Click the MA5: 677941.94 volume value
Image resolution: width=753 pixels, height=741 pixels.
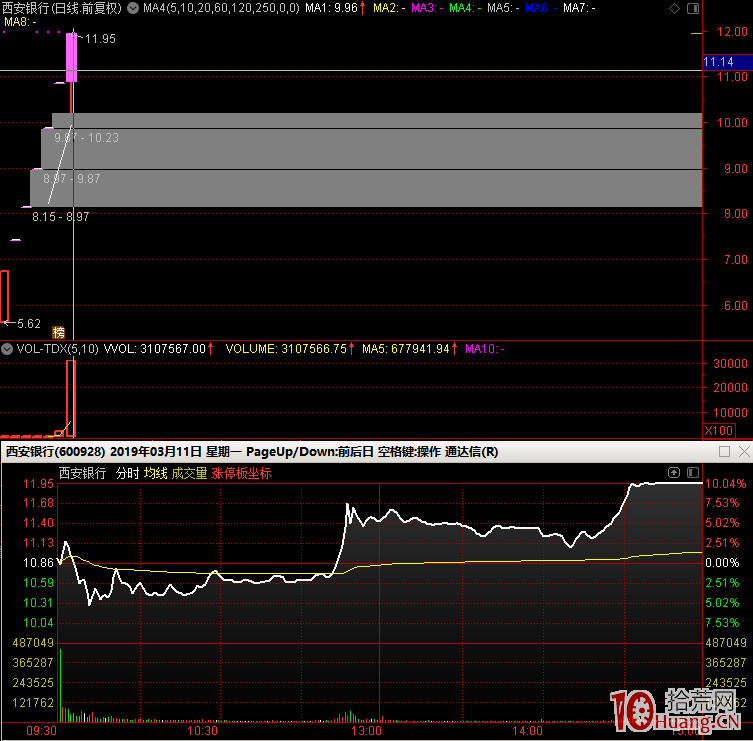(x=410, y=349)
